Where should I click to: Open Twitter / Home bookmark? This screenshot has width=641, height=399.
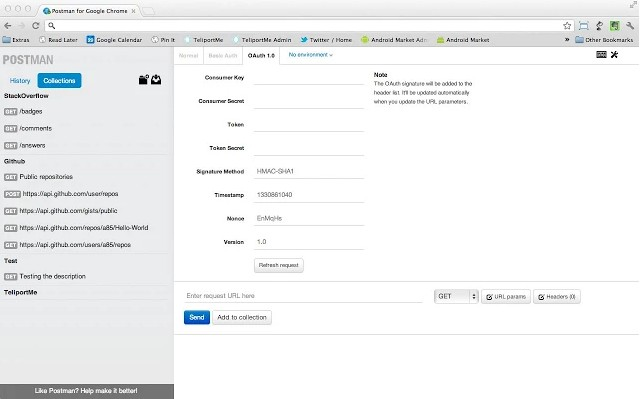326,40
